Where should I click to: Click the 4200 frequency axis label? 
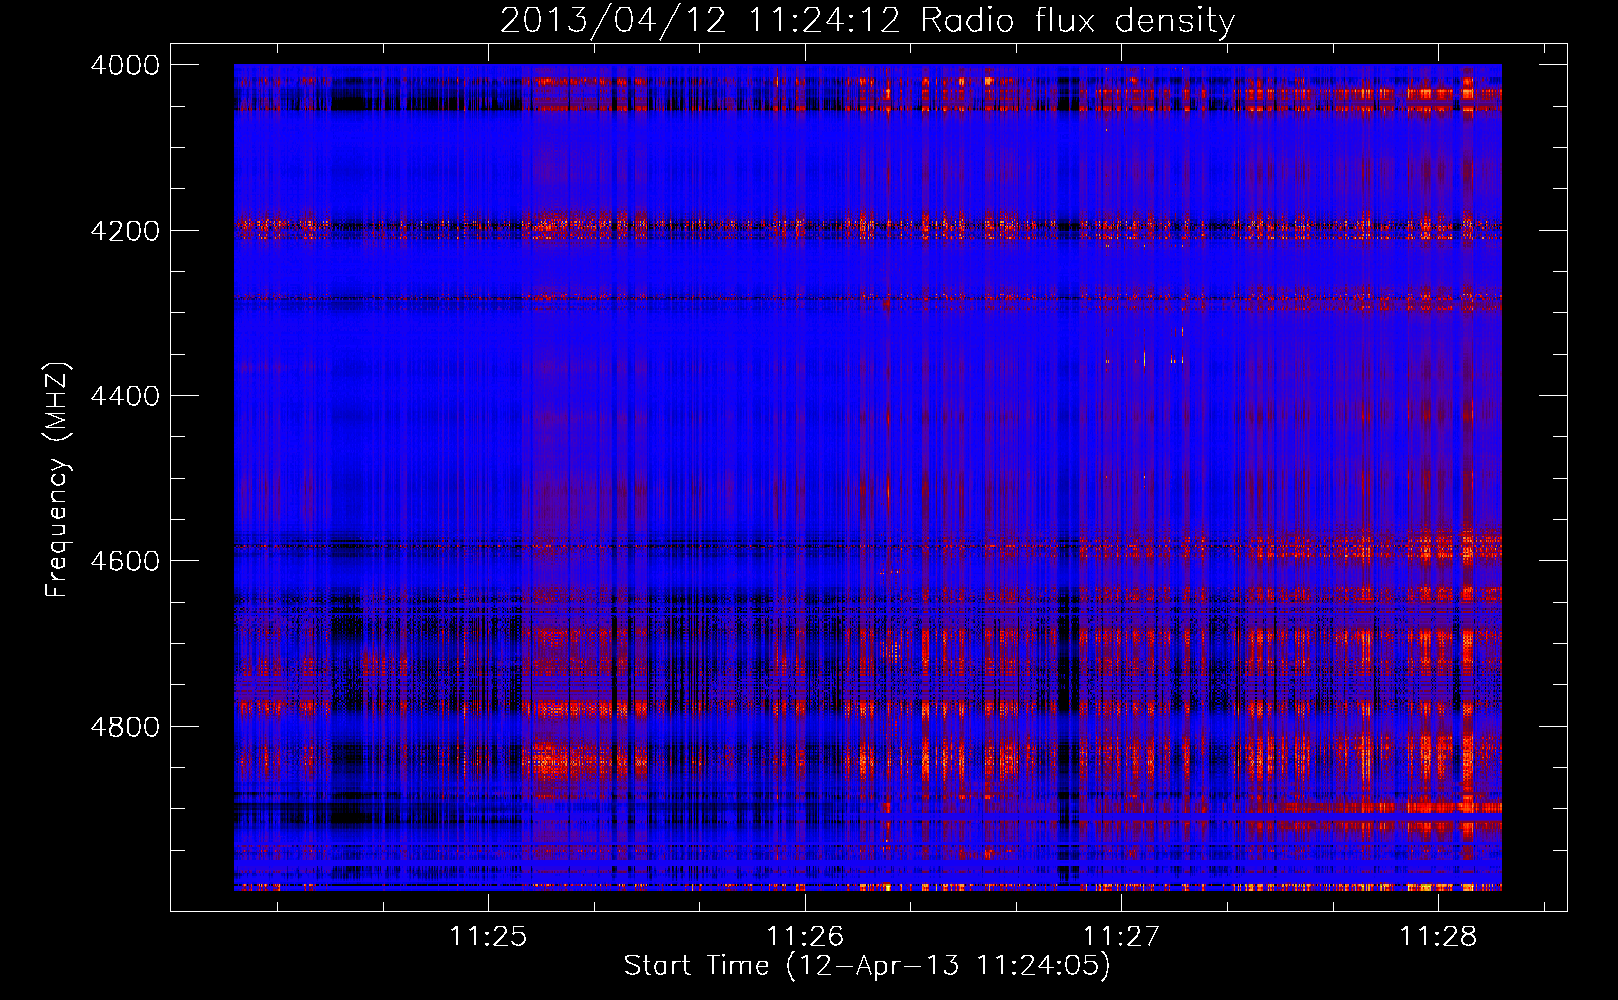pos(125,231)
